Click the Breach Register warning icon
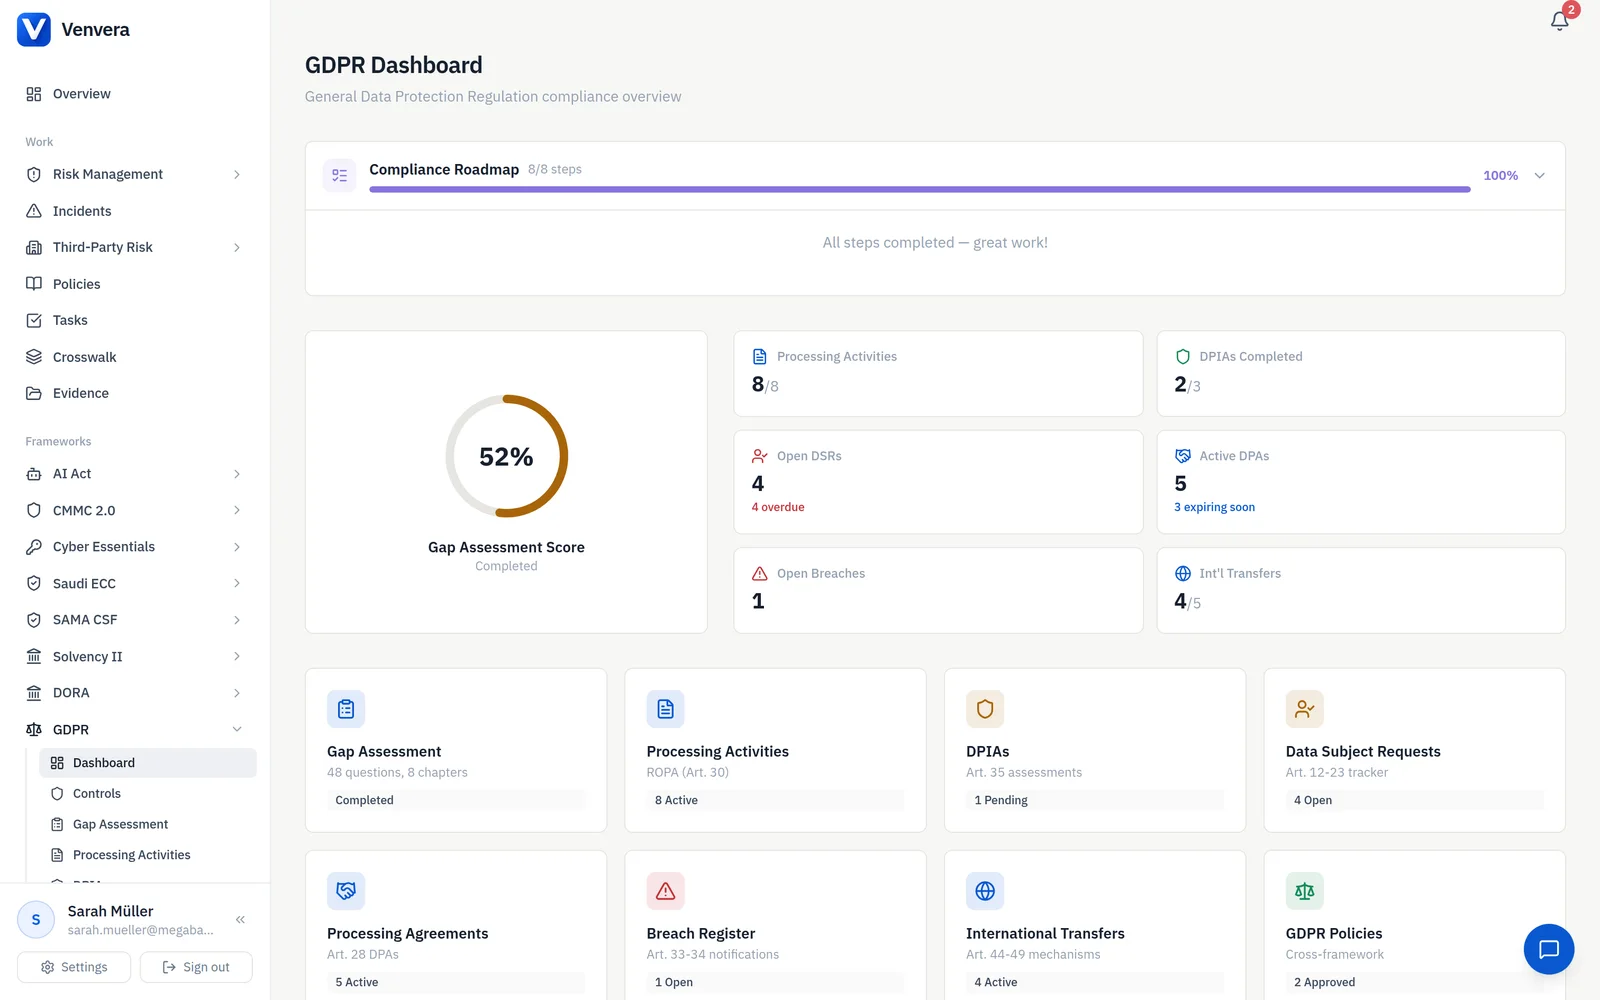 (665, 891)
